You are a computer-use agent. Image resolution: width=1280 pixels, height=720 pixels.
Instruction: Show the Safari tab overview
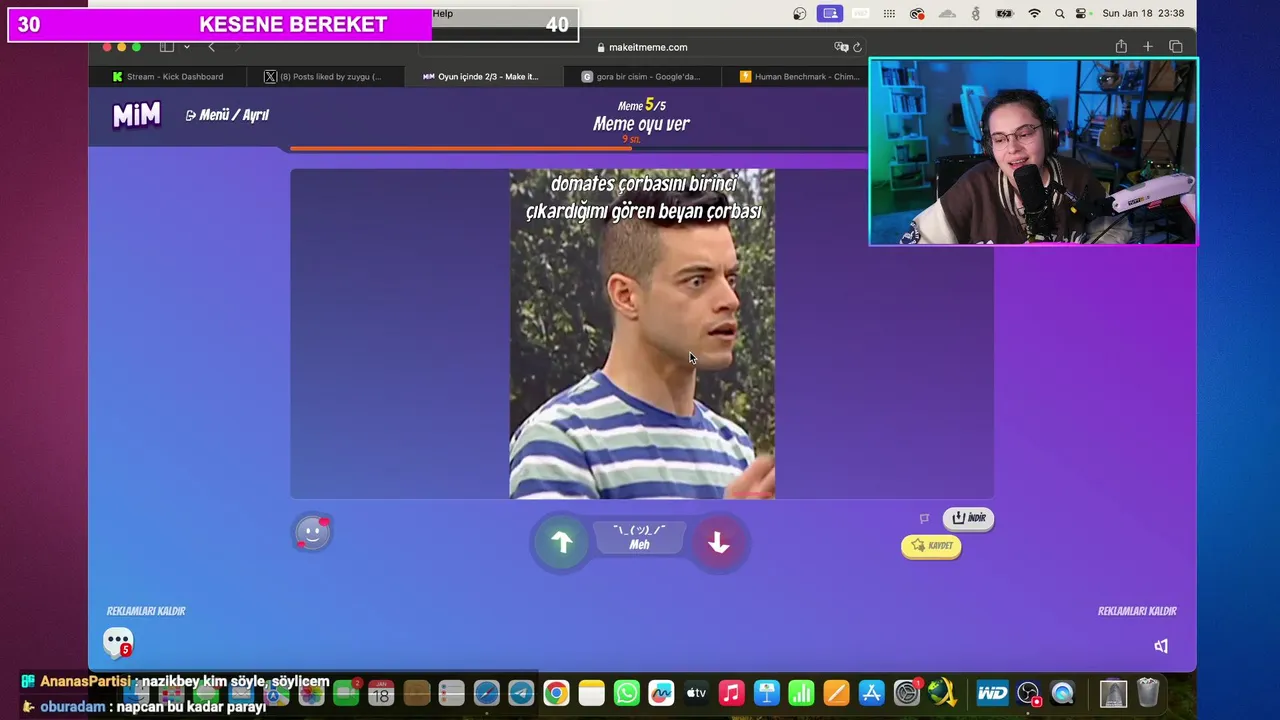(x=1175, y=47)
